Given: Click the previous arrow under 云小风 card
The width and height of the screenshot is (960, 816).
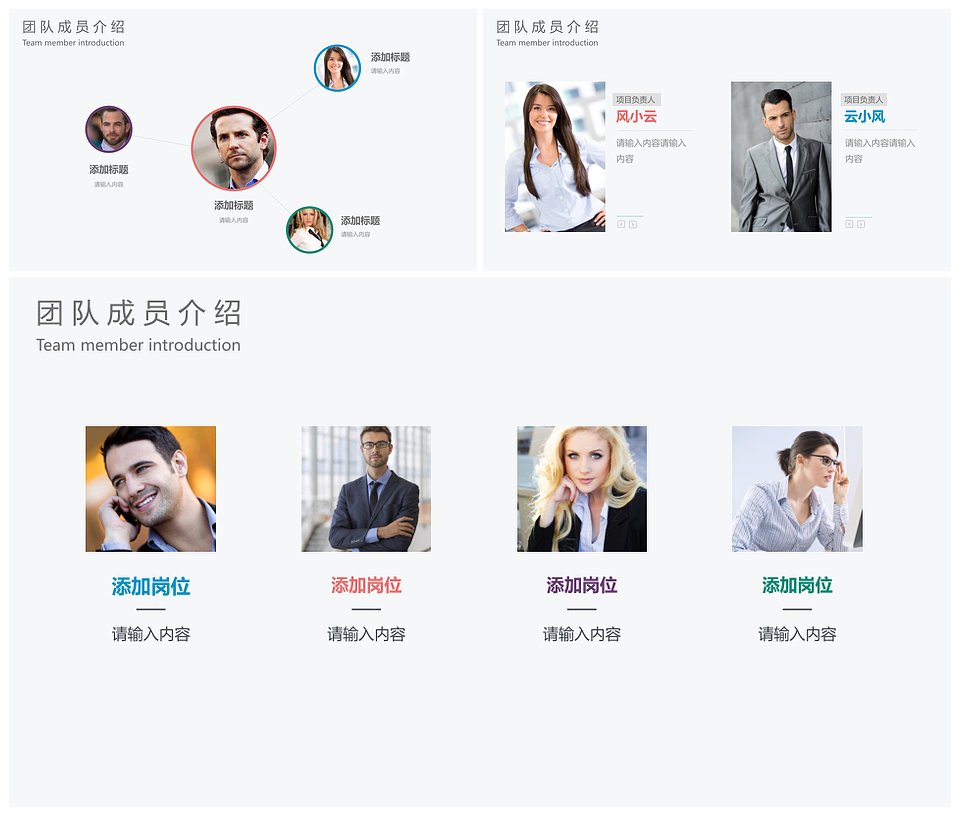Looking at the screenshot, I should [x=849, y=224].
